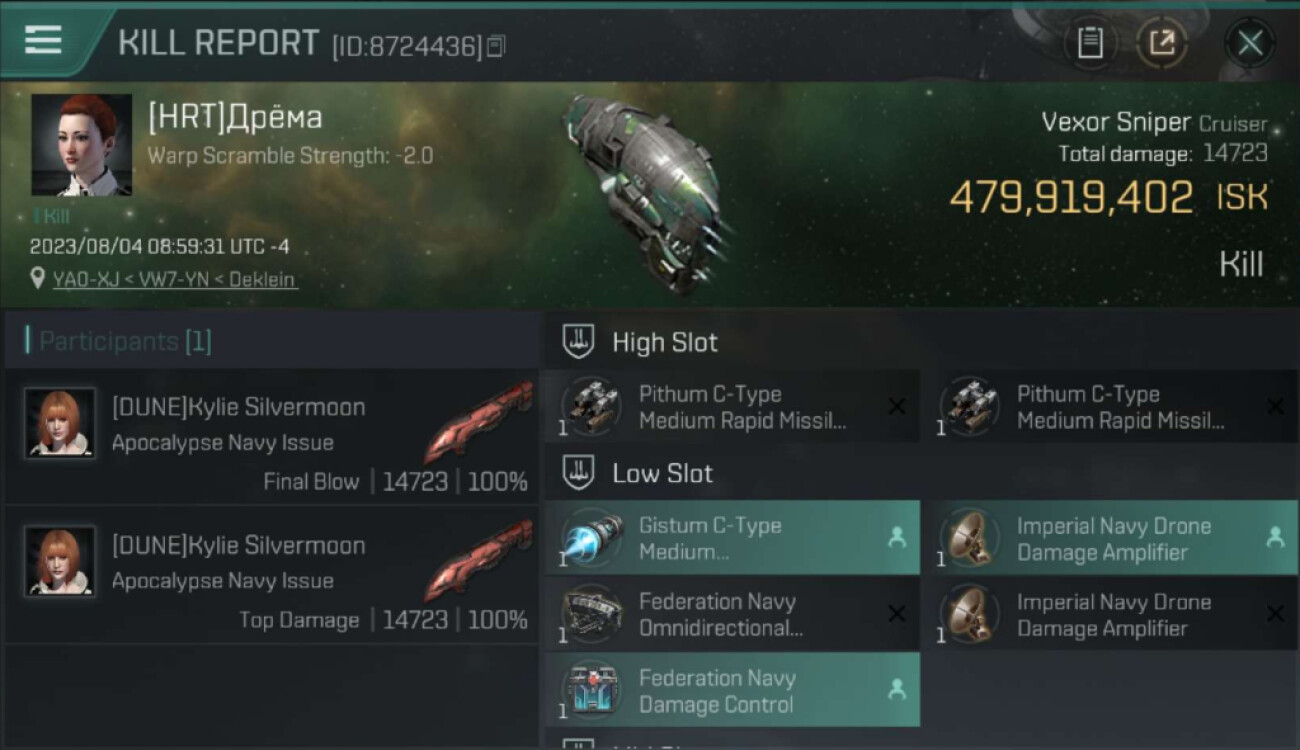Screen dimensions: 1300x750
Task: Click the Federation Navy Damage Control icon
Action: pyautogui.click(x=591, y=691)
